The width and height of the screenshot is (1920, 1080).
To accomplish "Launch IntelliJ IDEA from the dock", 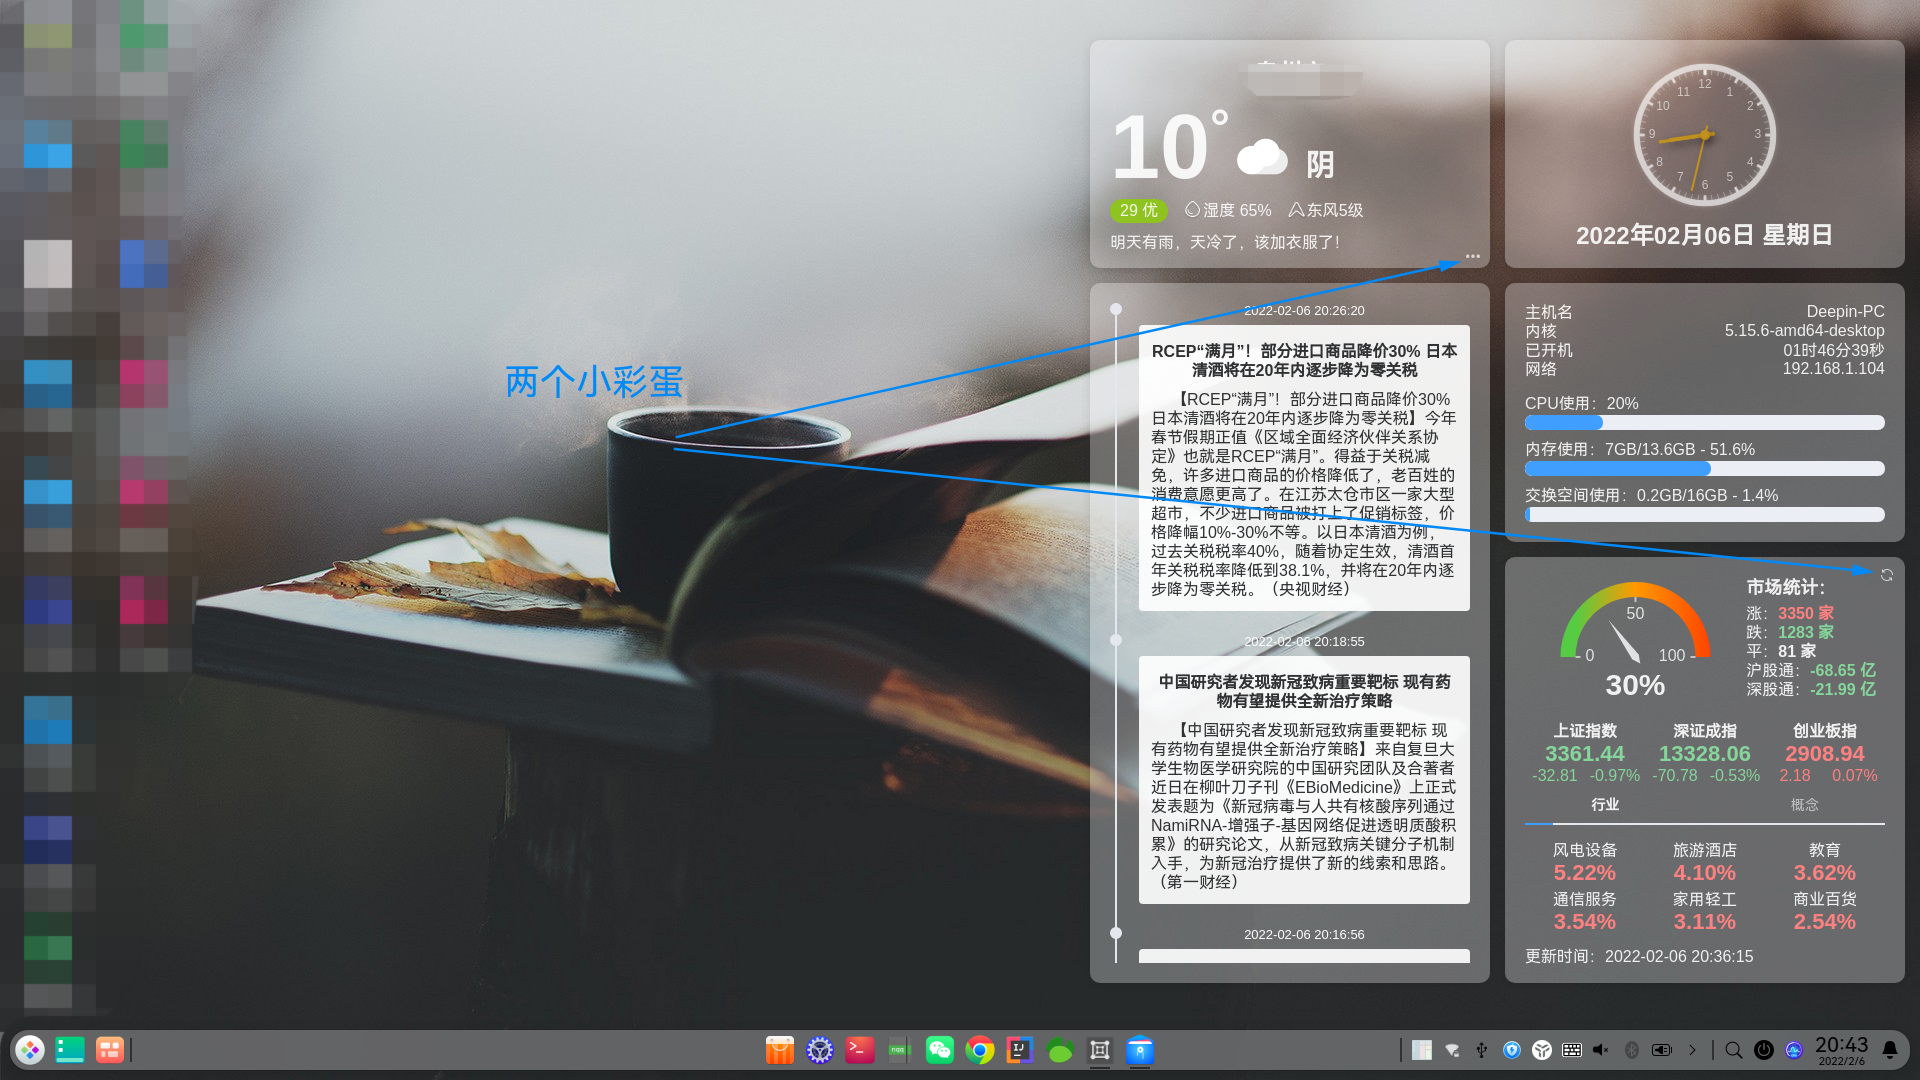I will point(1019,1050).
